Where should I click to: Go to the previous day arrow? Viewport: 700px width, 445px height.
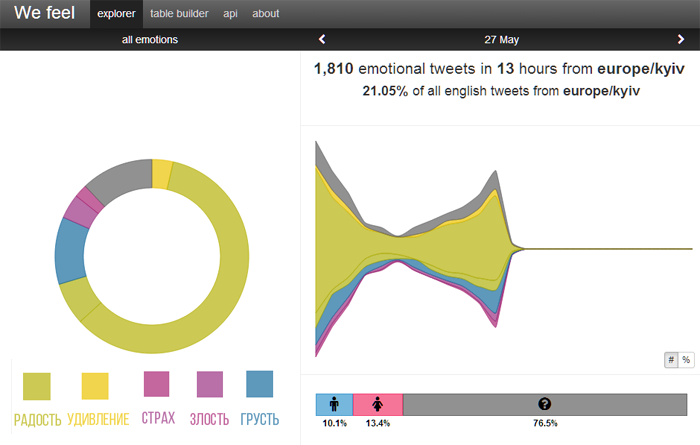pos(322,40)
